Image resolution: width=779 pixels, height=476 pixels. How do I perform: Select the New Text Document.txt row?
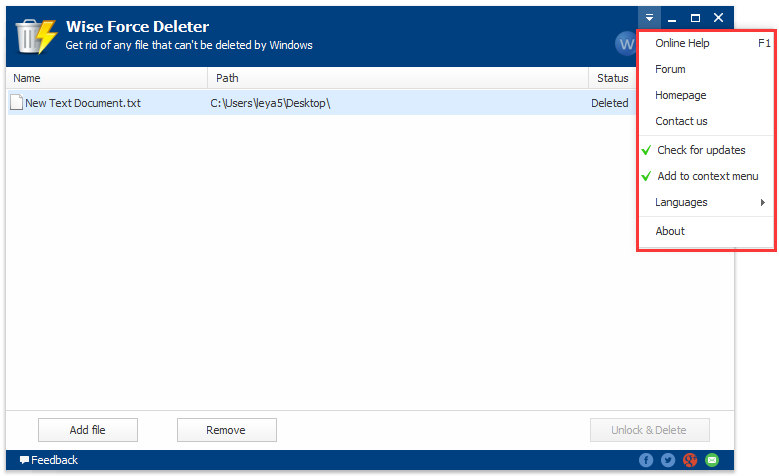pyautogui.click(x=321, y=103)
